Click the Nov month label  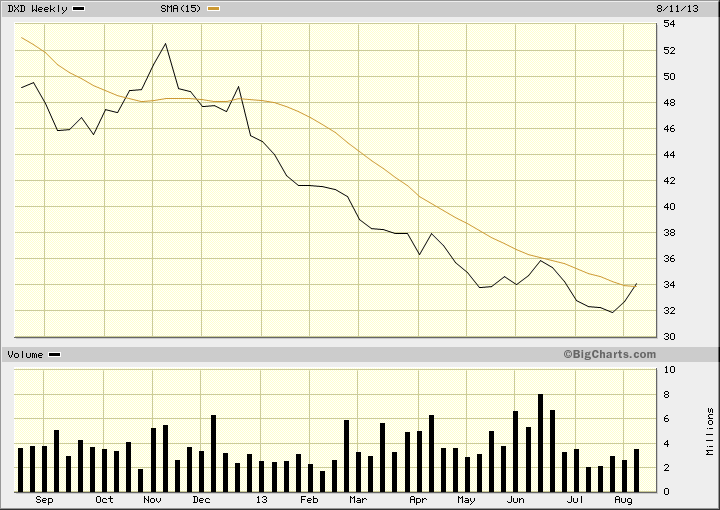click(152, 500)
